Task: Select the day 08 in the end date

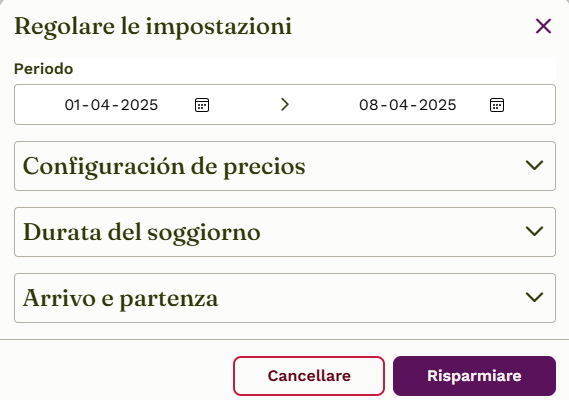Action: [369, 105]
